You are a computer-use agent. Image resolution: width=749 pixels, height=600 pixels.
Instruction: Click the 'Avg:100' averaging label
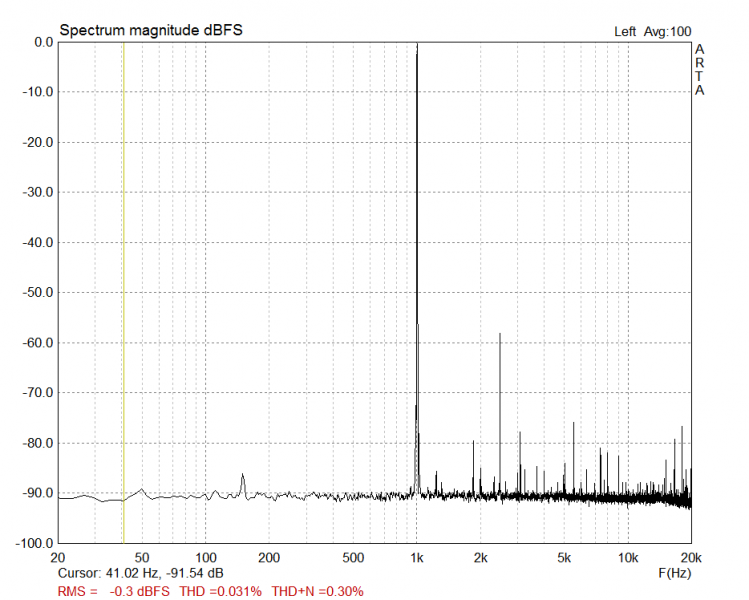point(667,32)
